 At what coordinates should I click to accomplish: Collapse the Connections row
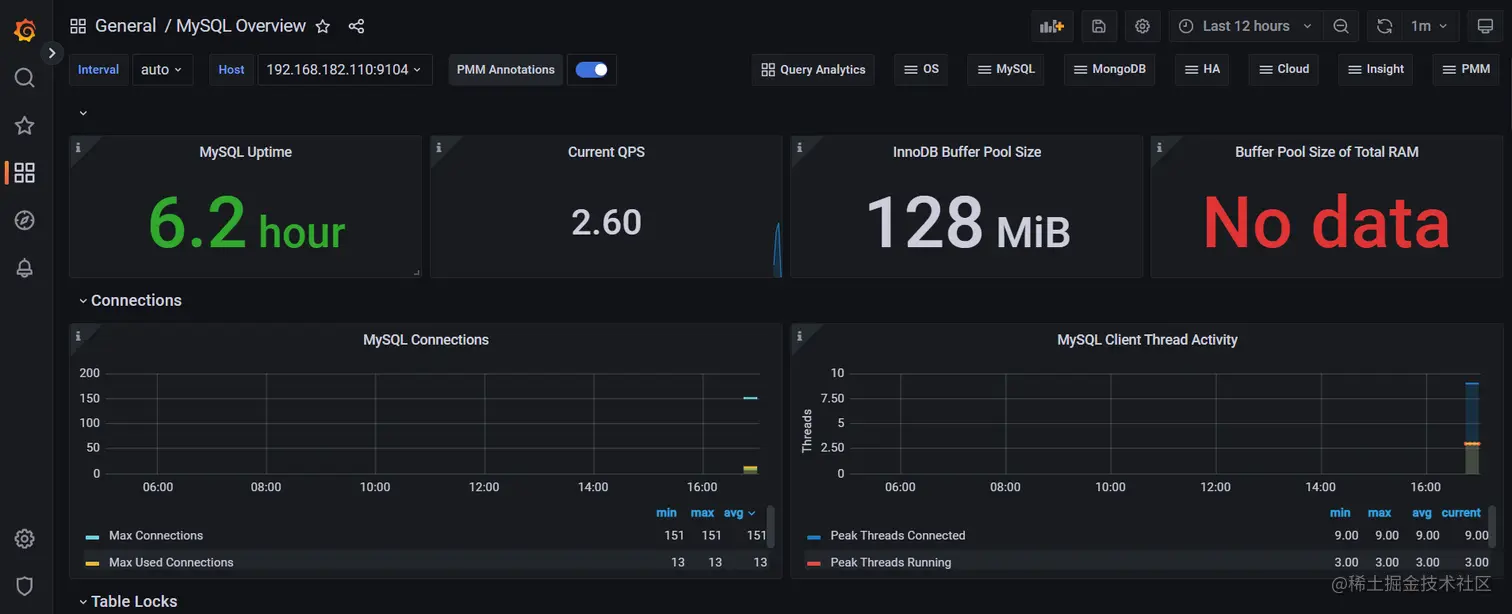130,300
